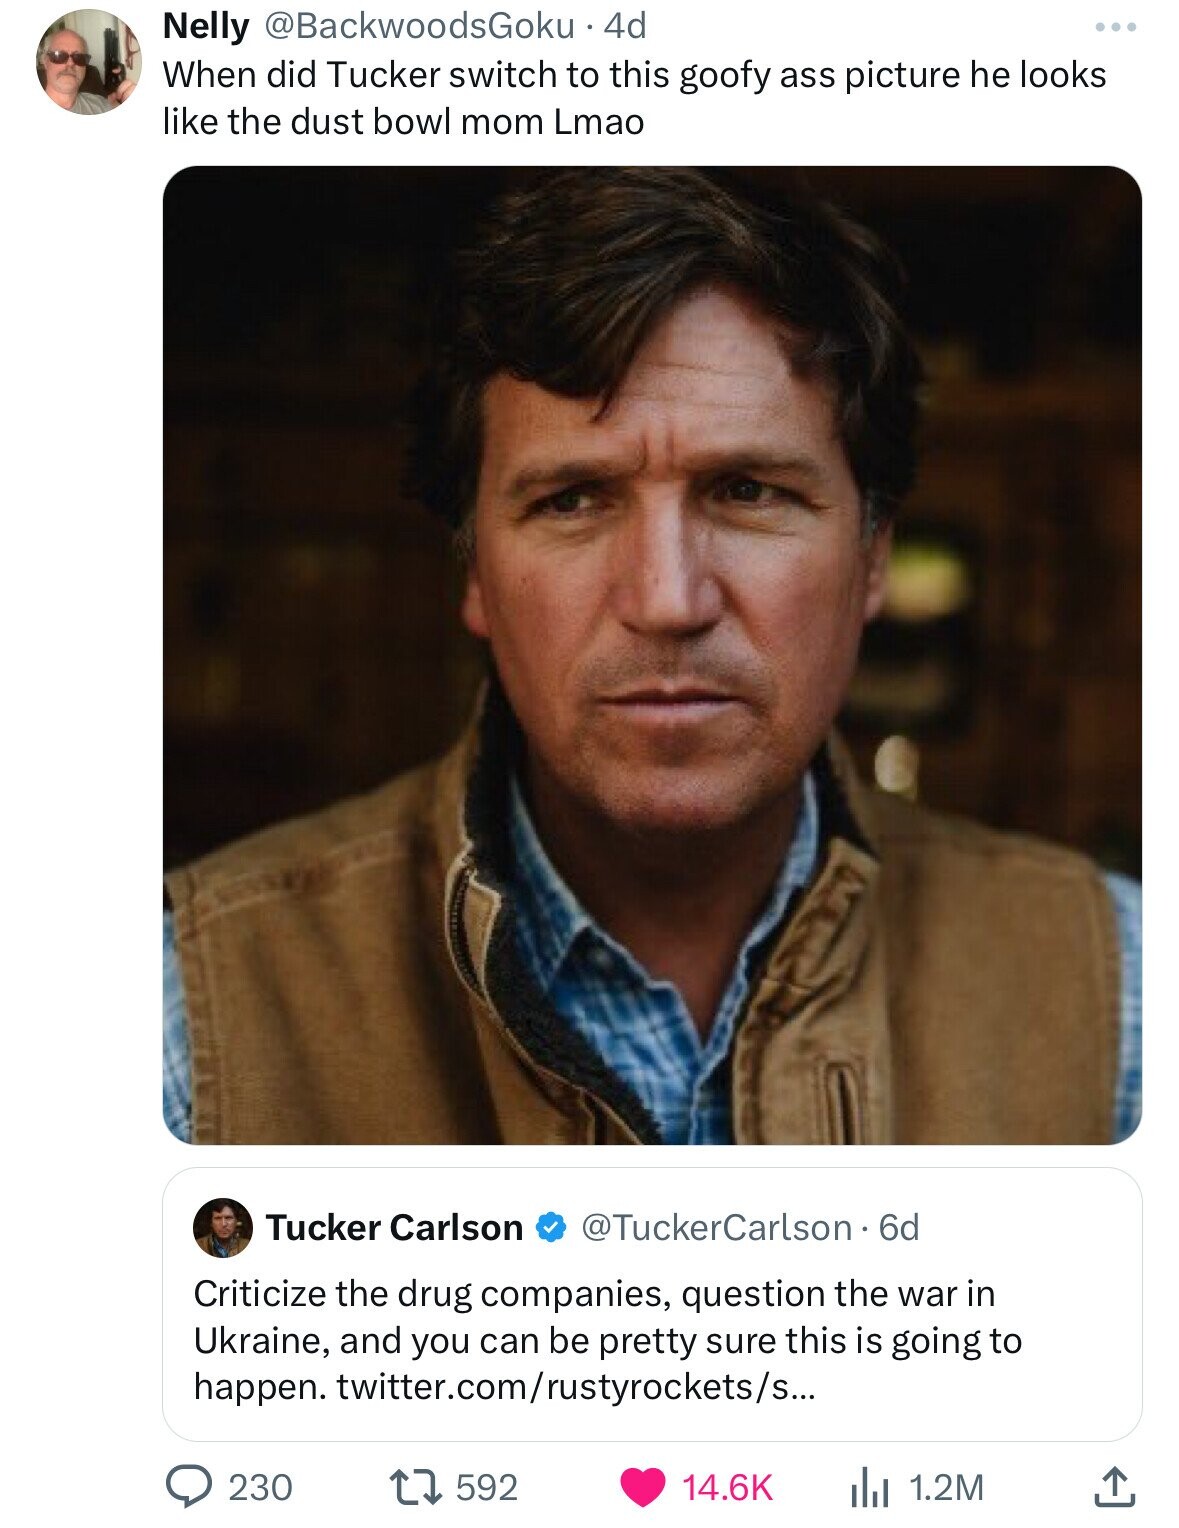Open the @TuckerCarlson handle in quote
This screenshot has width=1179, height=1528.
pos(715,1227)
